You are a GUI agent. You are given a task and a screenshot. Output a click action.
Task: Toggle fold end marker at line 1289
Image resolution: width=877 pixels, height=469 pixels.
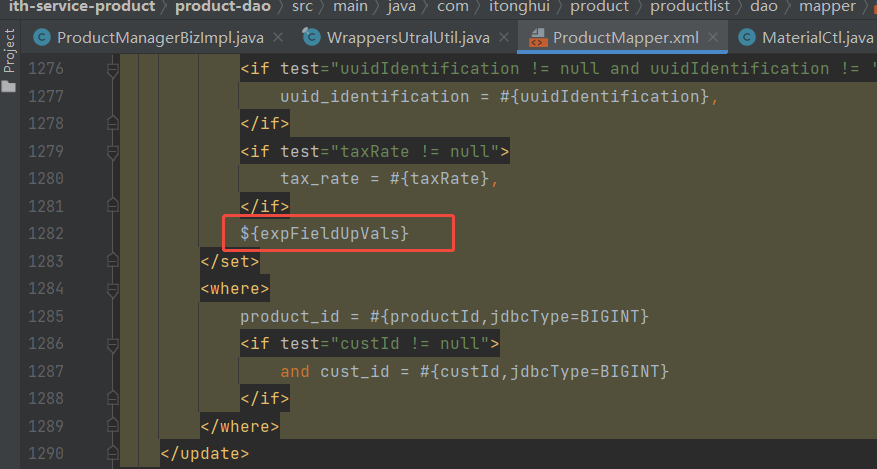tap(112, 426)
